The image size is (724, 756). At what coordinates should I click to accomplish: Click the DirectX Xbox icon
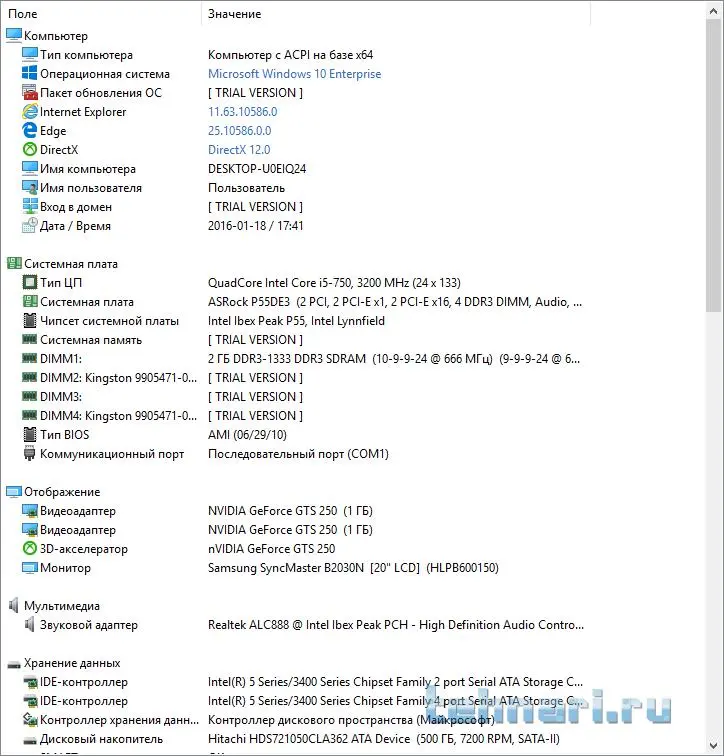coord(29,149)
